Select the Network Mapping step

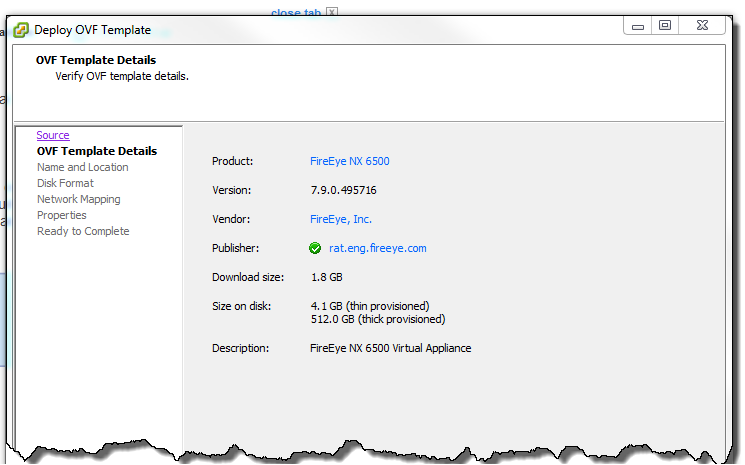point(78,199)
